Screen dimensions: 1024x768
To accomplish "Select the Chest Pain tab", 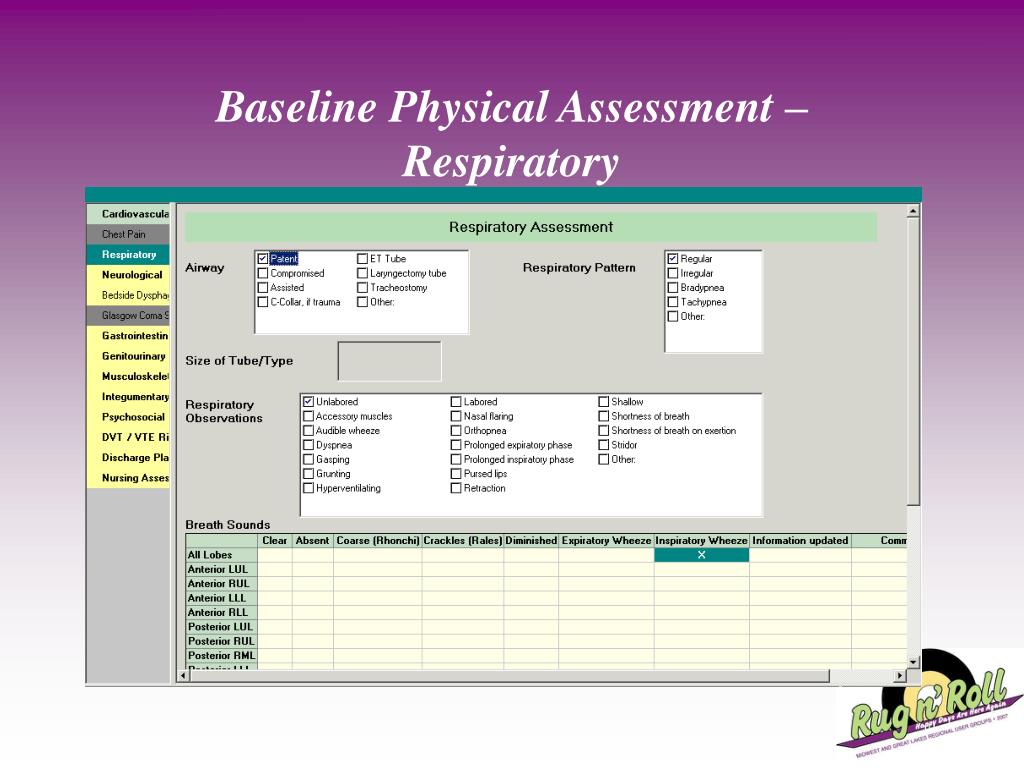I will tap(128, 234).
